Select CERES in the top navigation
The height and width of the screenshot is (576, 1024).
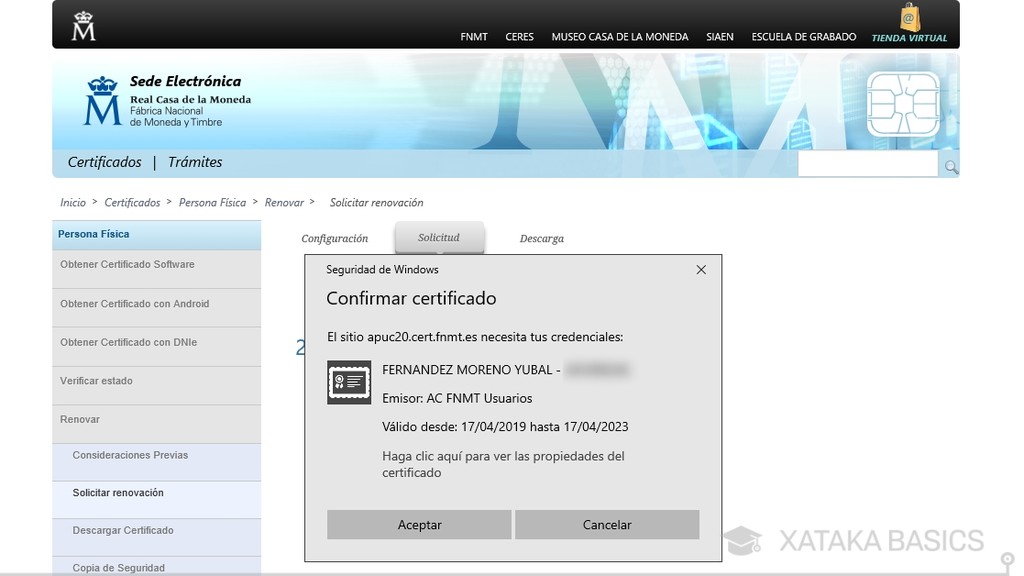(519, 36)
